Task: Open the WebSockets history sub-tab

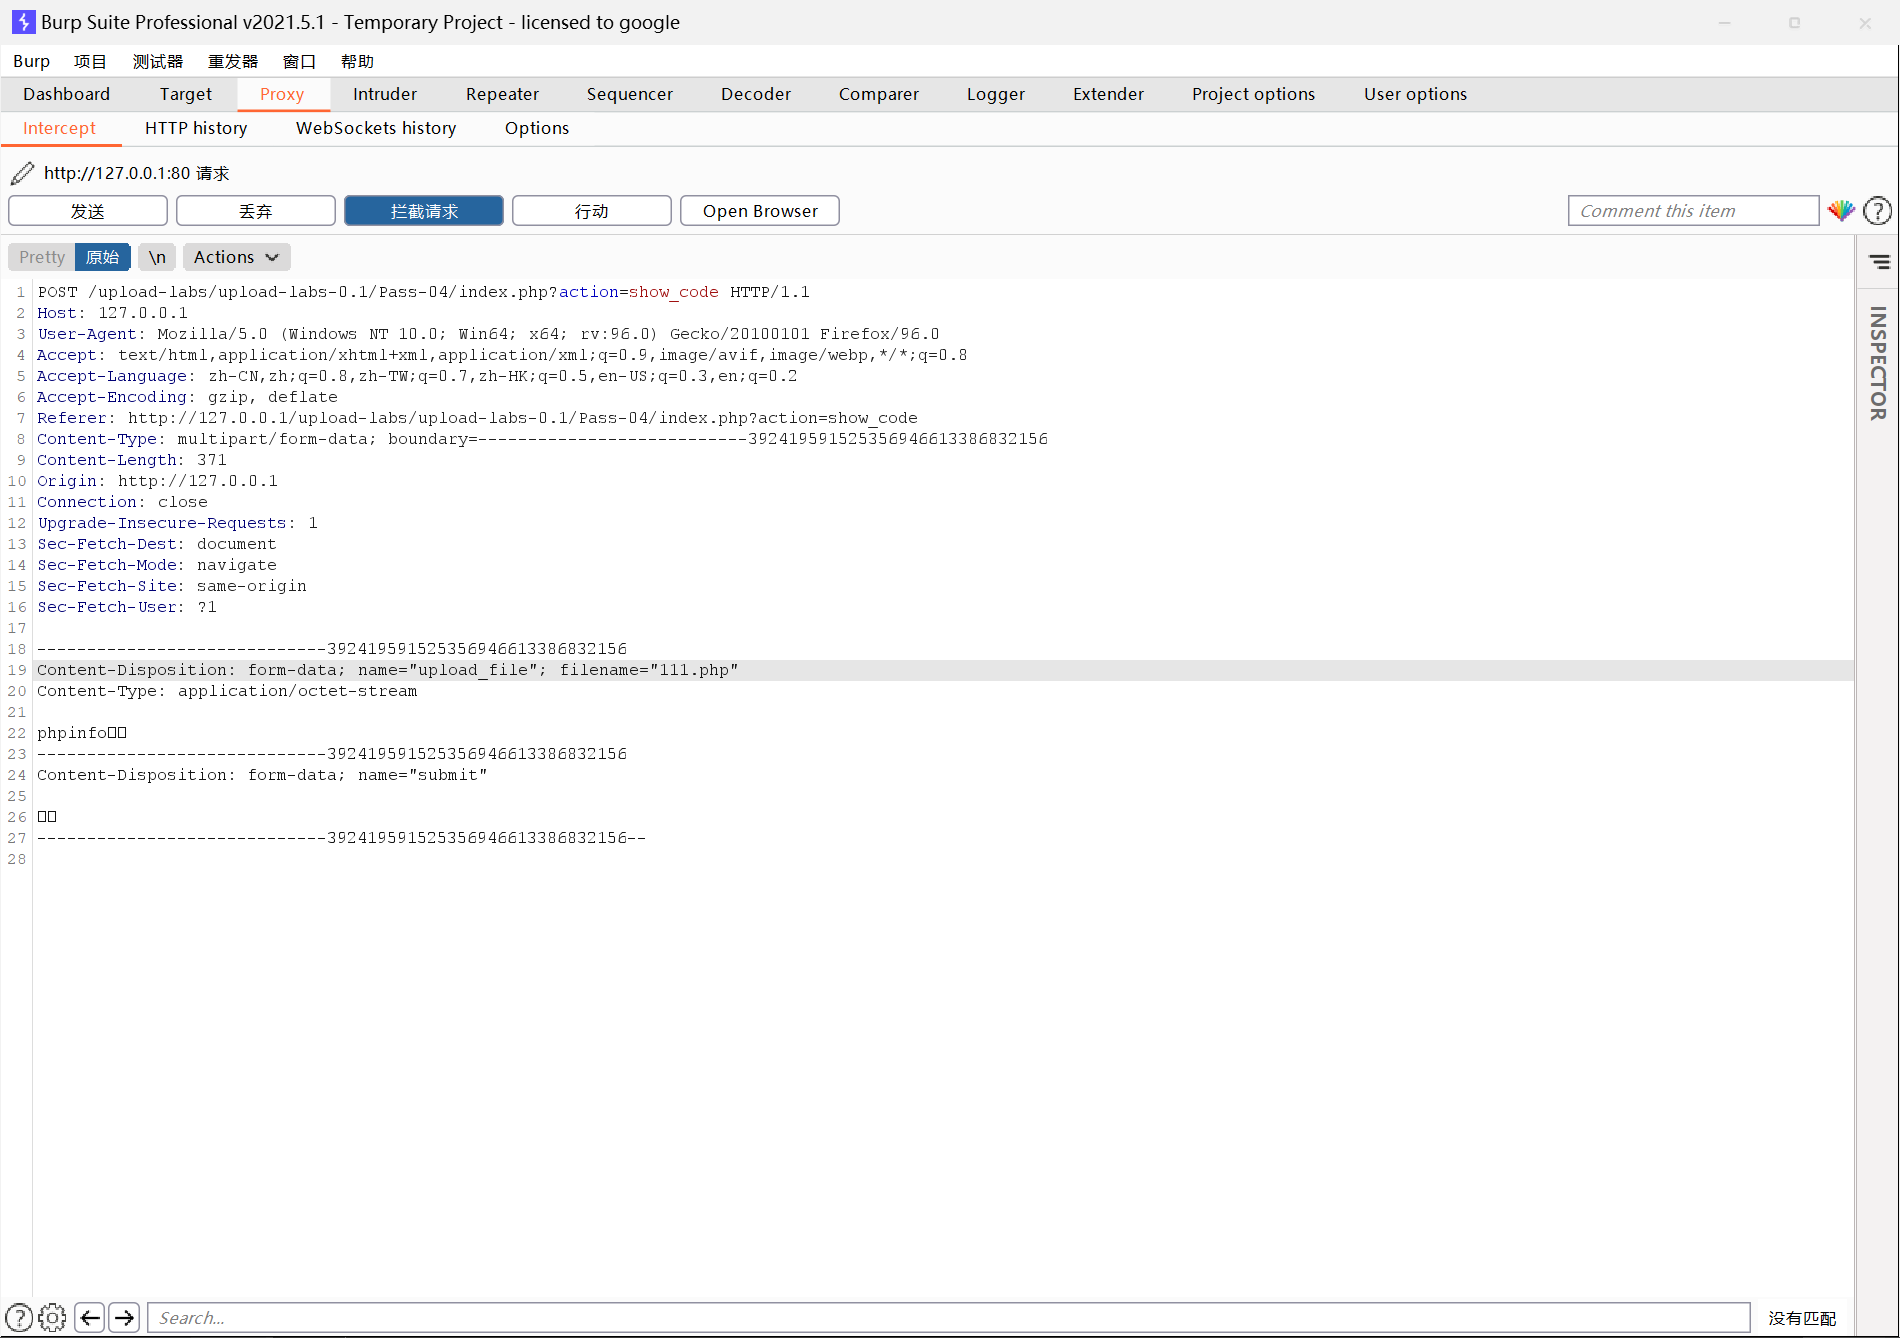Action: coord(376,128)
